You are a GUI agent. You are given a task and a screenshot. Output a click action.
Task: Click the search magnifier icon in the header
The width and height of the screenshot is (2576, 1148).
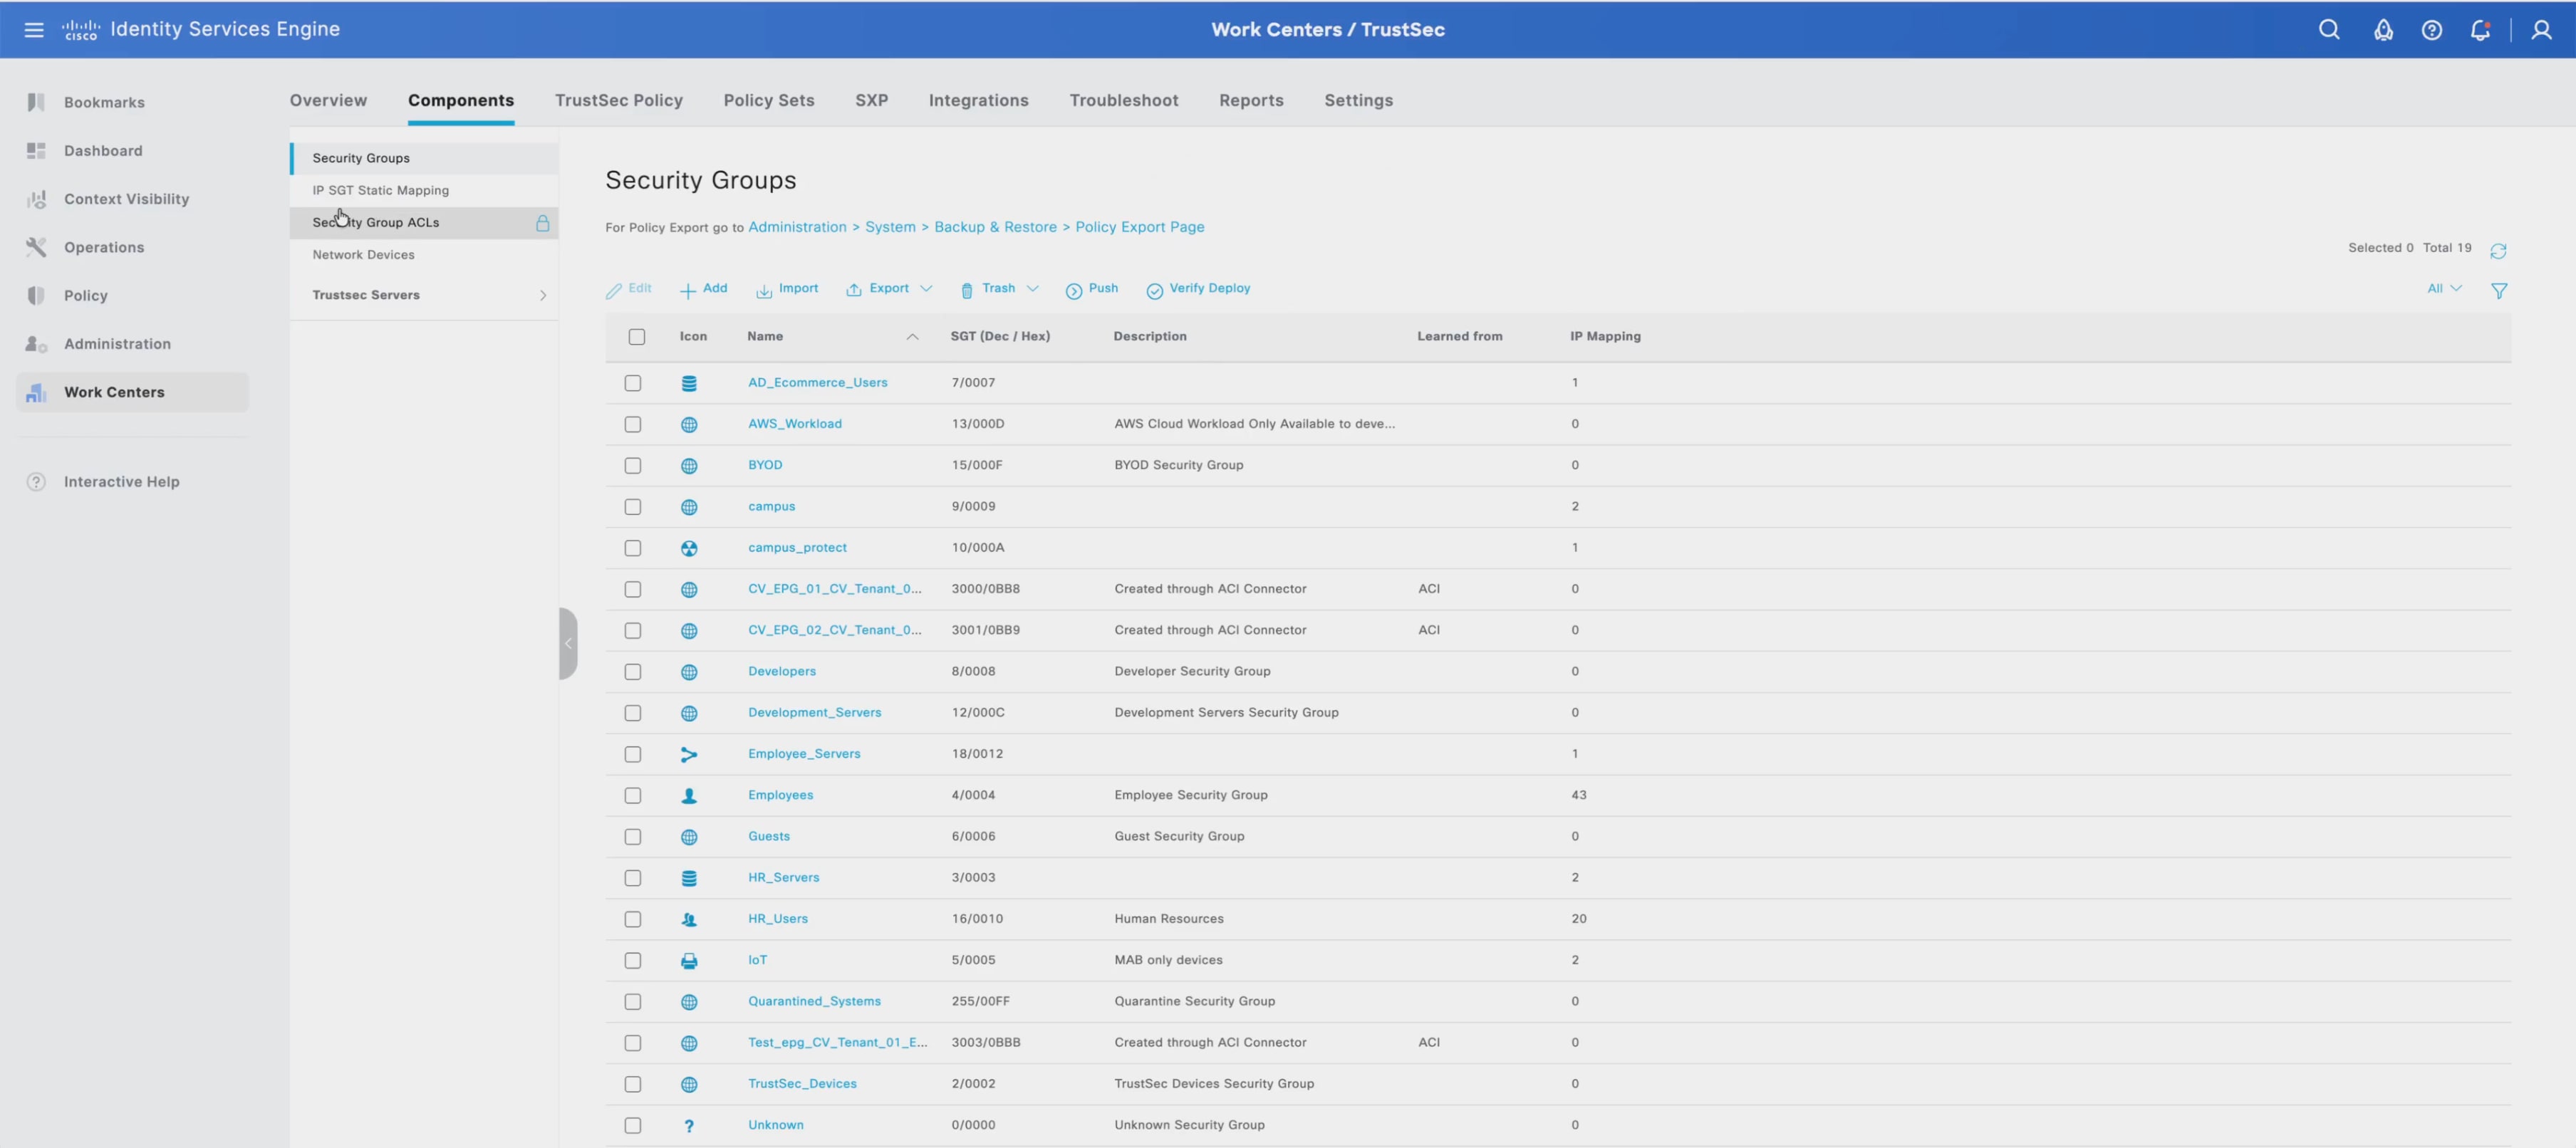coord(2329,30)
